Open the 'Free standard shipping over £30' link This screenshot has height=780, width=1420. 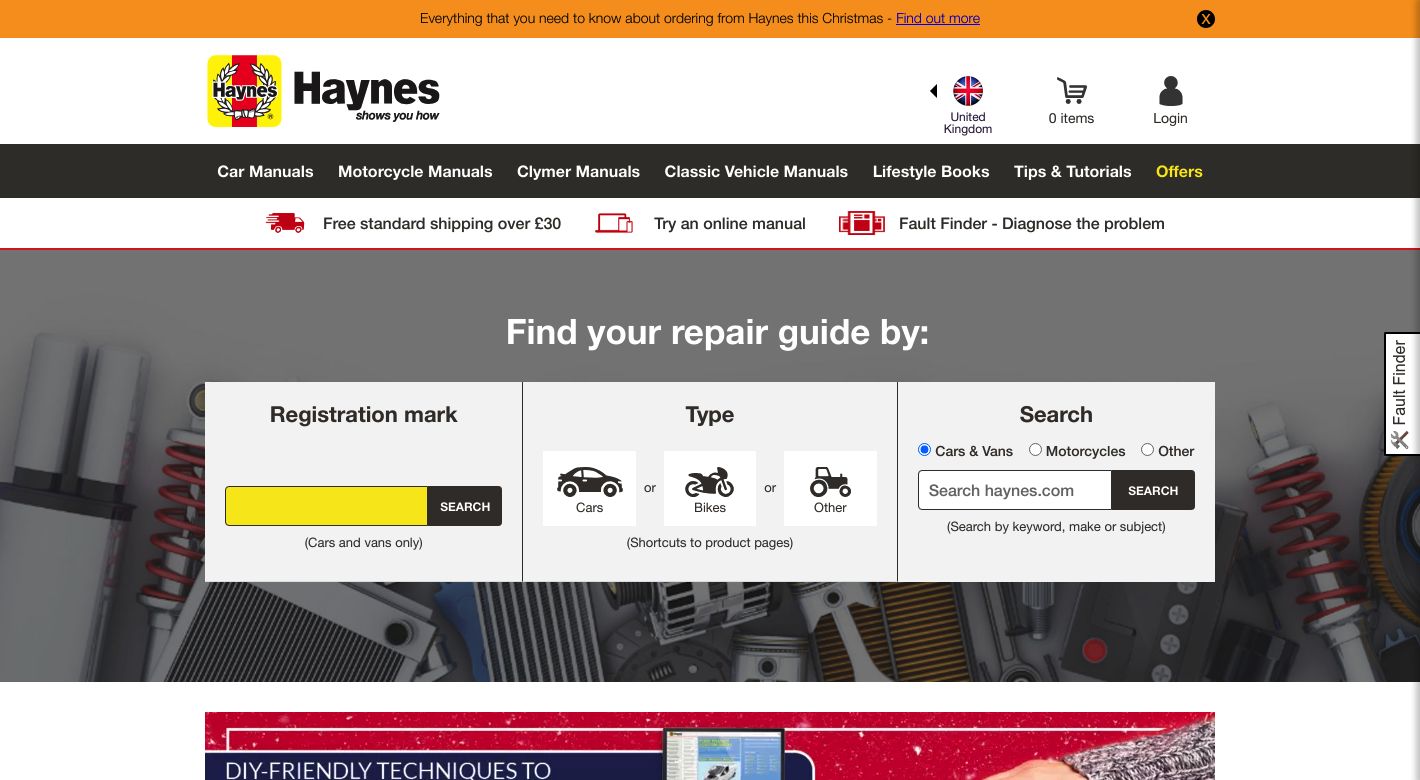[x=442, y=223]
